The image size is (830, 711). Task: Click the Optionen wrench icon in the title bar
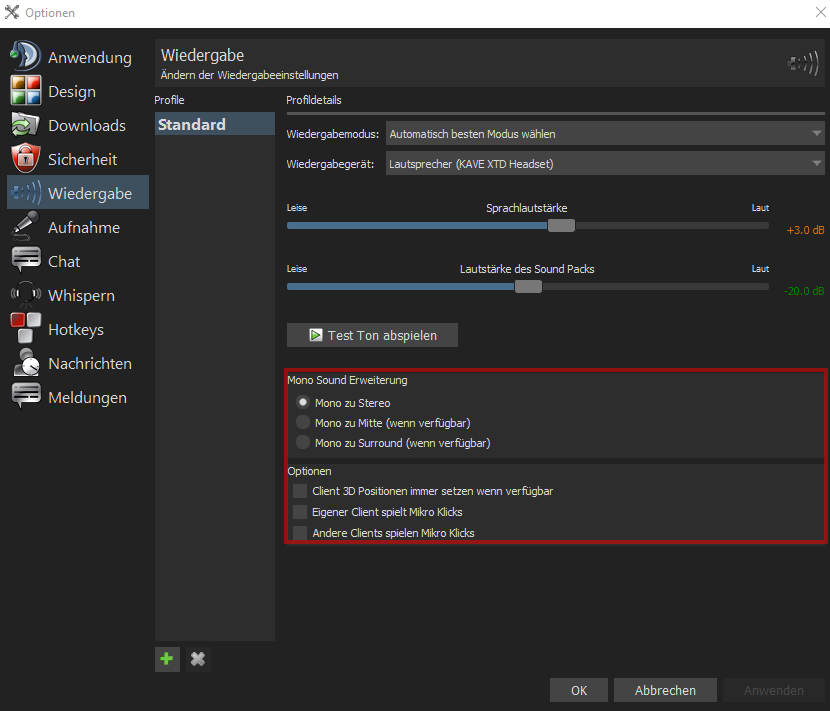point(12,12)
